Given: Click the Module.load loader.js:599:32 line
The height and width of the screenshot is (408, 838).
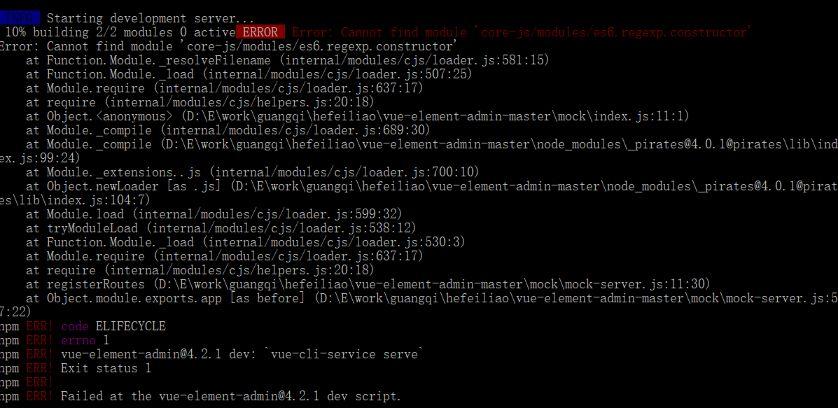Looking at the screenshot, I should 214,214.
